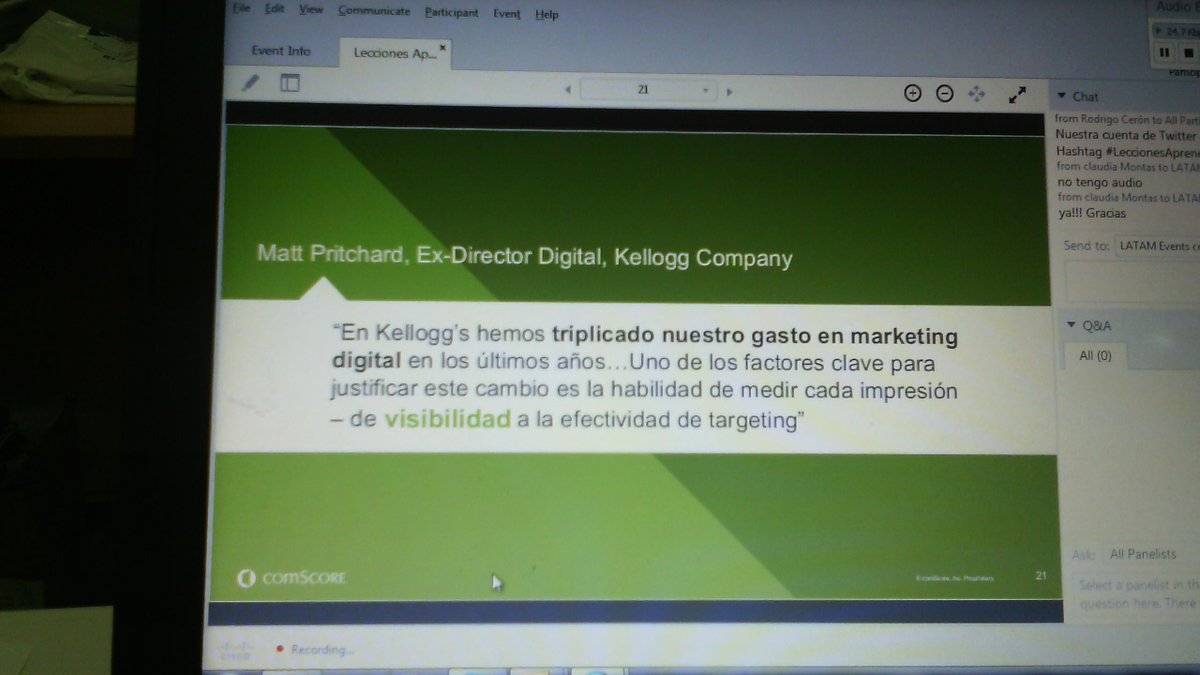Enter full screen with diagonal arrows

1018,95
